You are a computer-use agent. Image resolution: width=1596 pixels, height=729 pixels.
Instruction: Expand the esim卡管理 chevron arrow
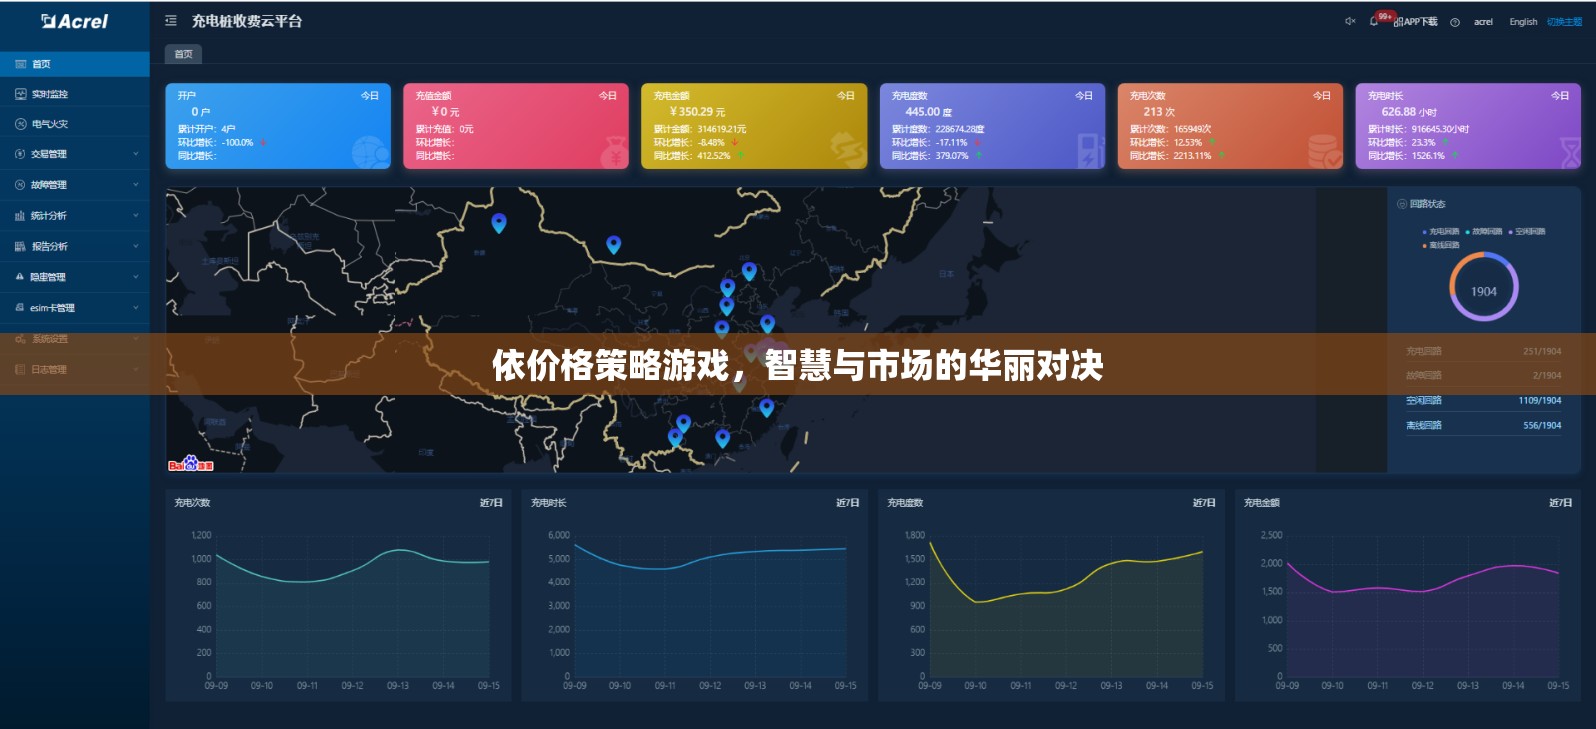tap(136, 308)
